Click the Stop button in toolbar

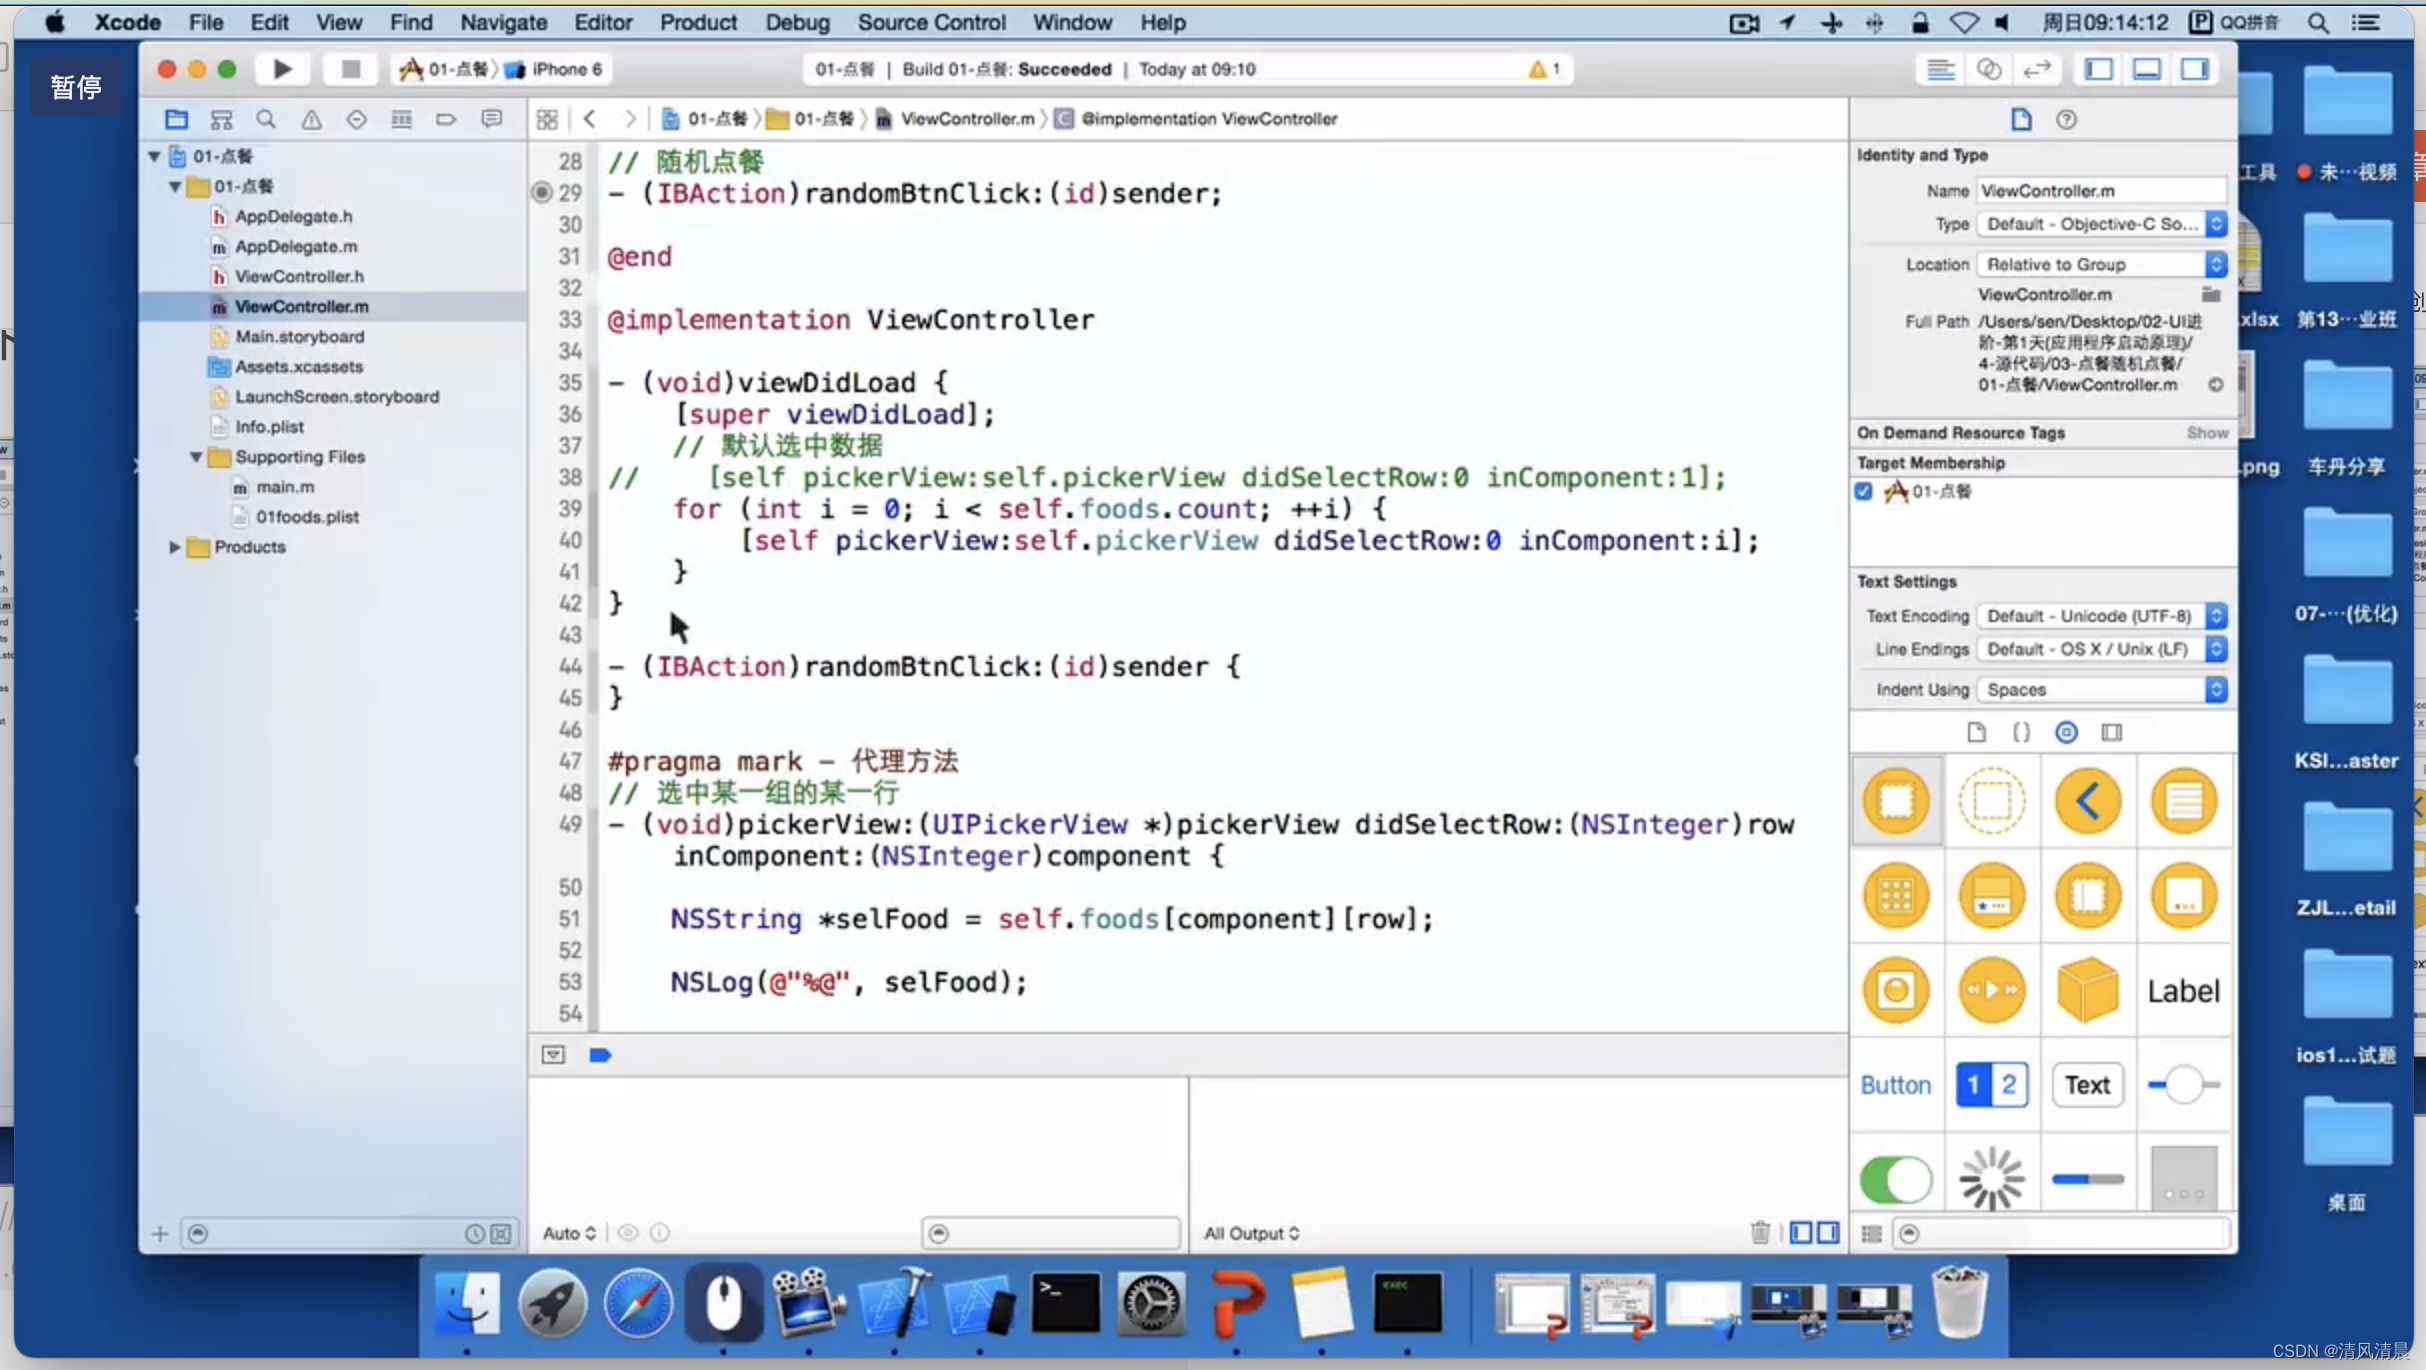pyautogui.click(x=347, y=68)
